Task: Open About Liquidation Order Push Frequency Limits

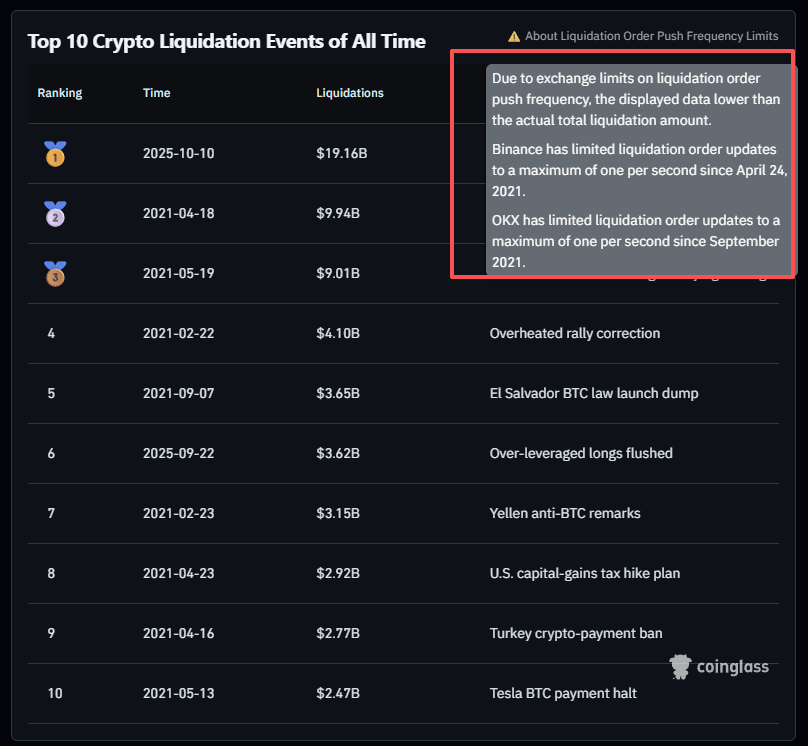Action: click(651, 36)
